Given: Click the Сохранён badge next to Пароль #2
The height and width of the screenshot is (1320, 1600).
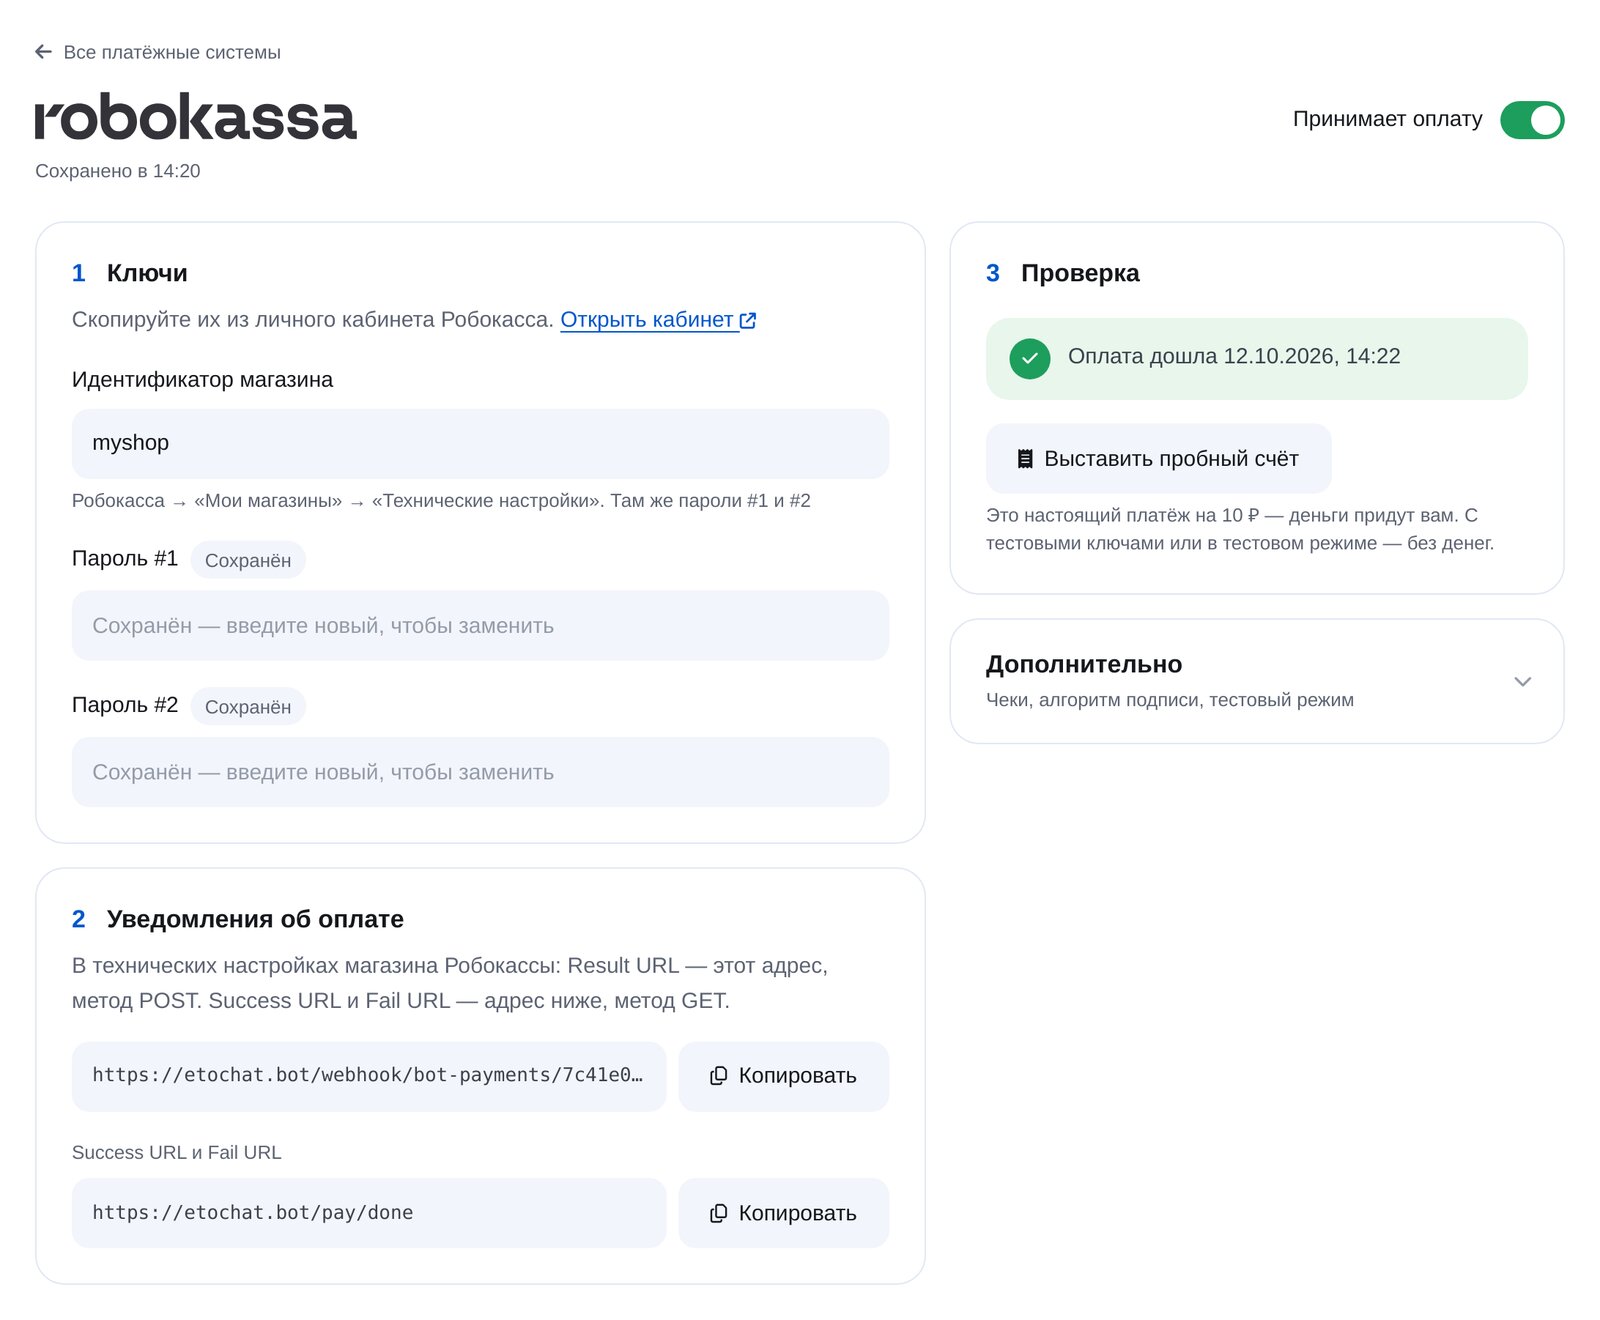Looking at the screenshot, I should [248, 706].
